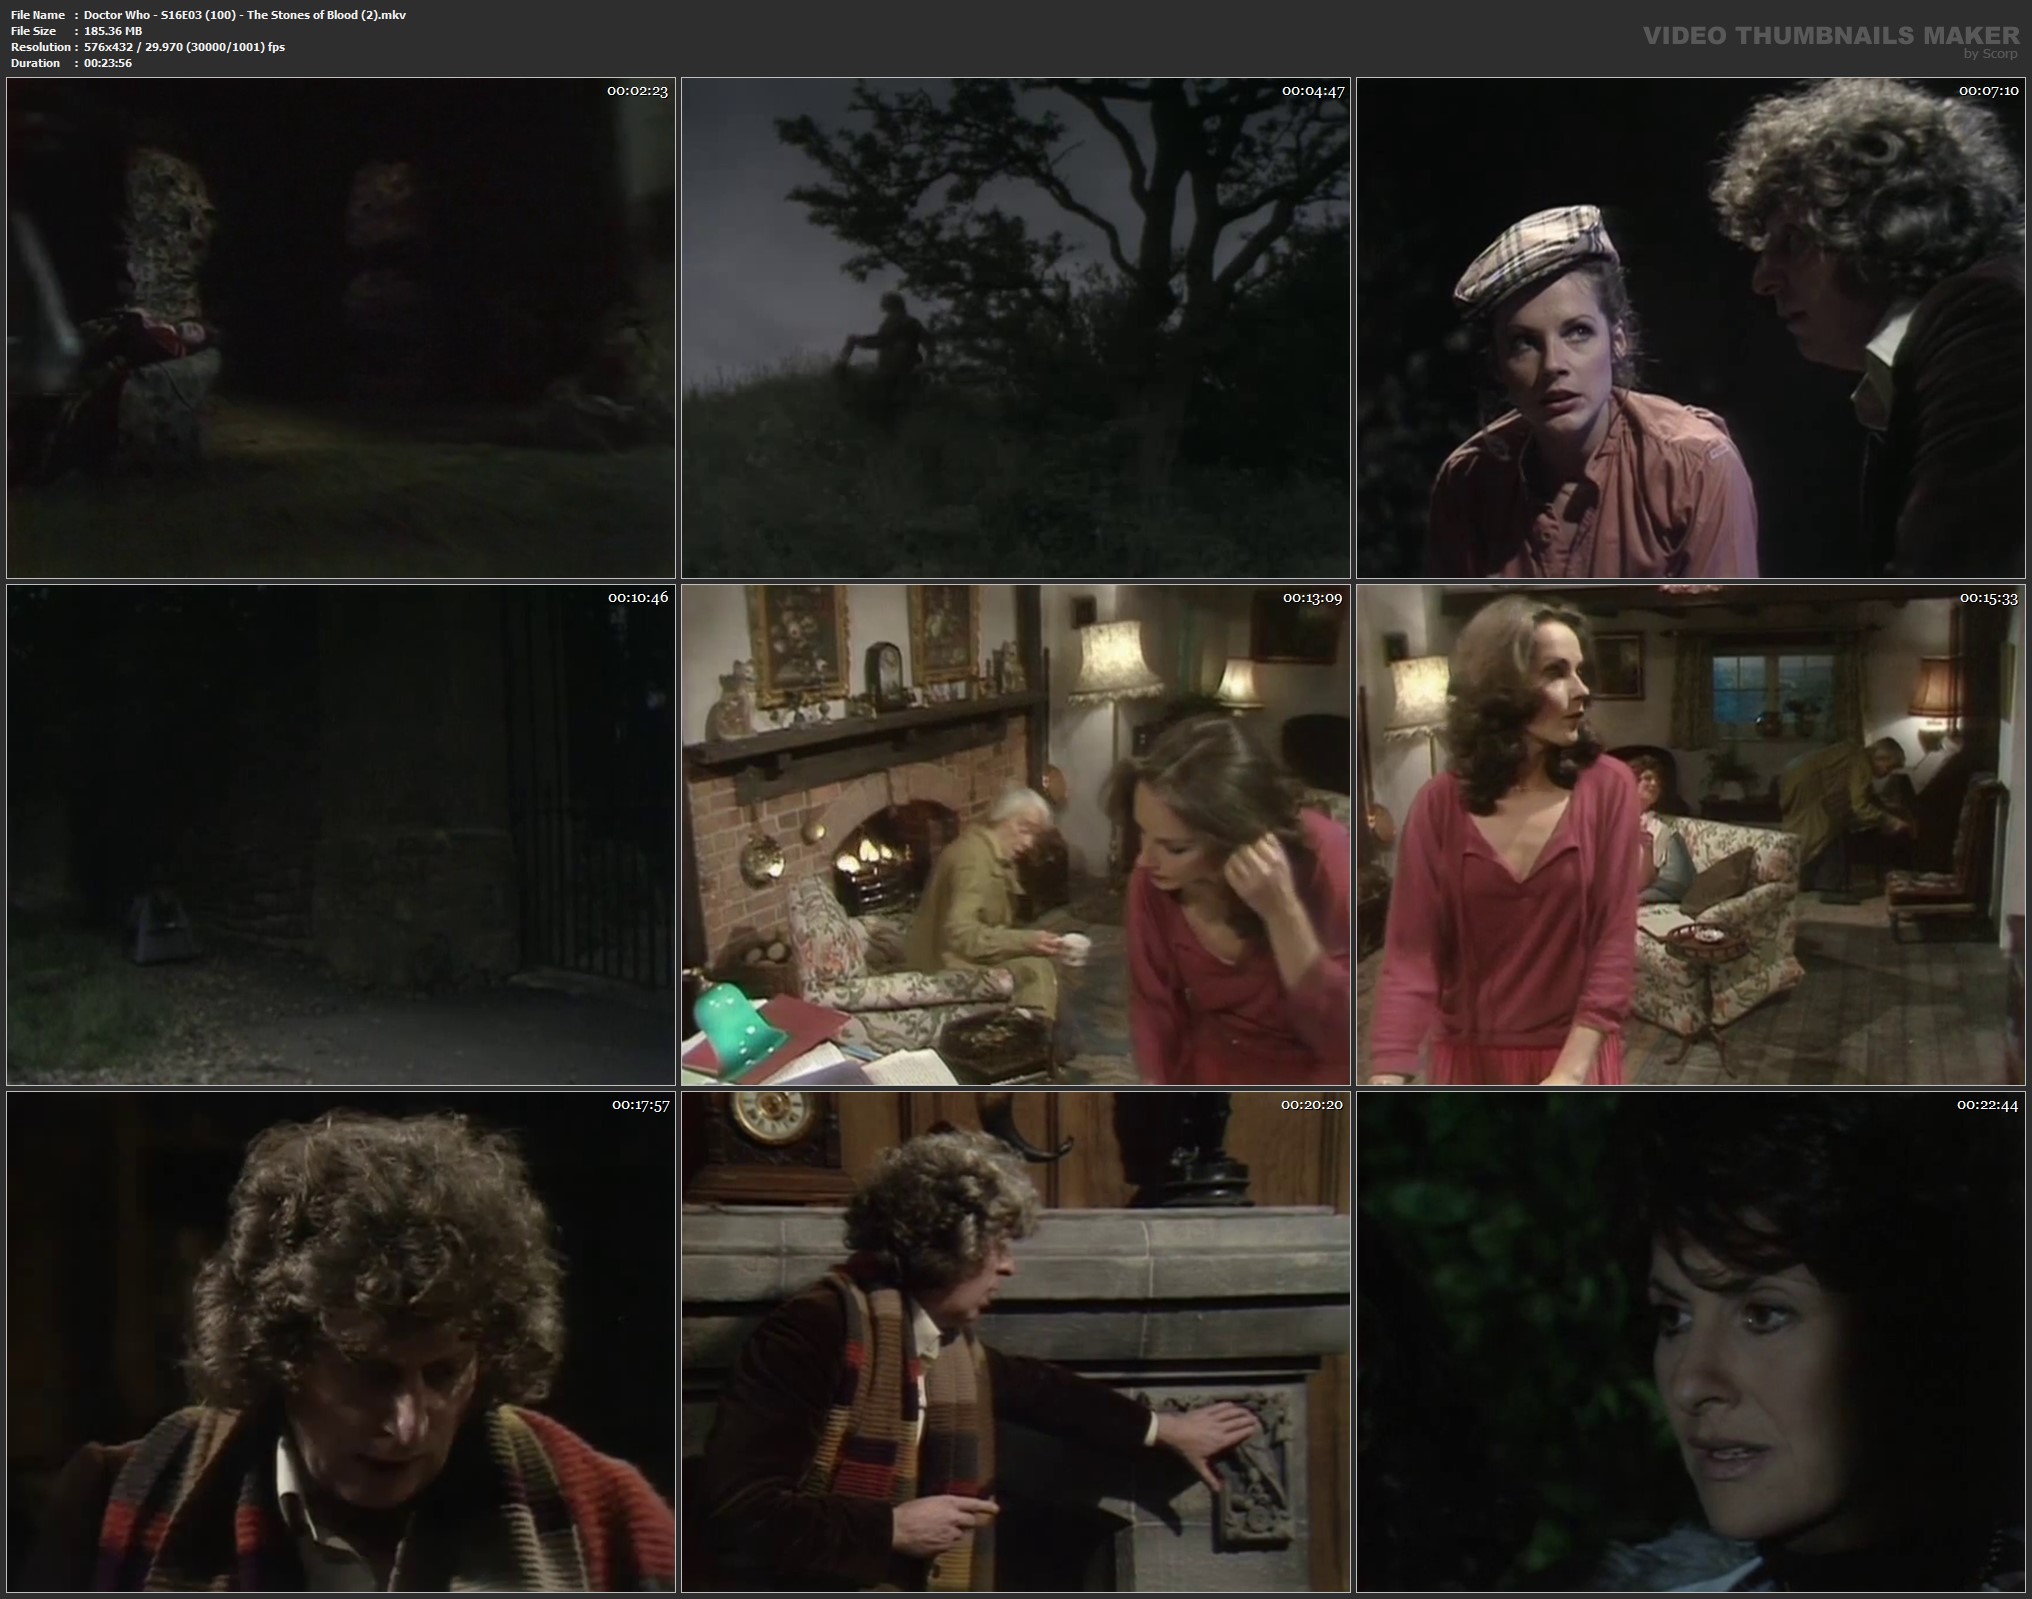The height and width of the screenshot is (1599, 2032).
Task: Select the thumbnail at 00:15:33
Action: click(x=1690, y=835)
